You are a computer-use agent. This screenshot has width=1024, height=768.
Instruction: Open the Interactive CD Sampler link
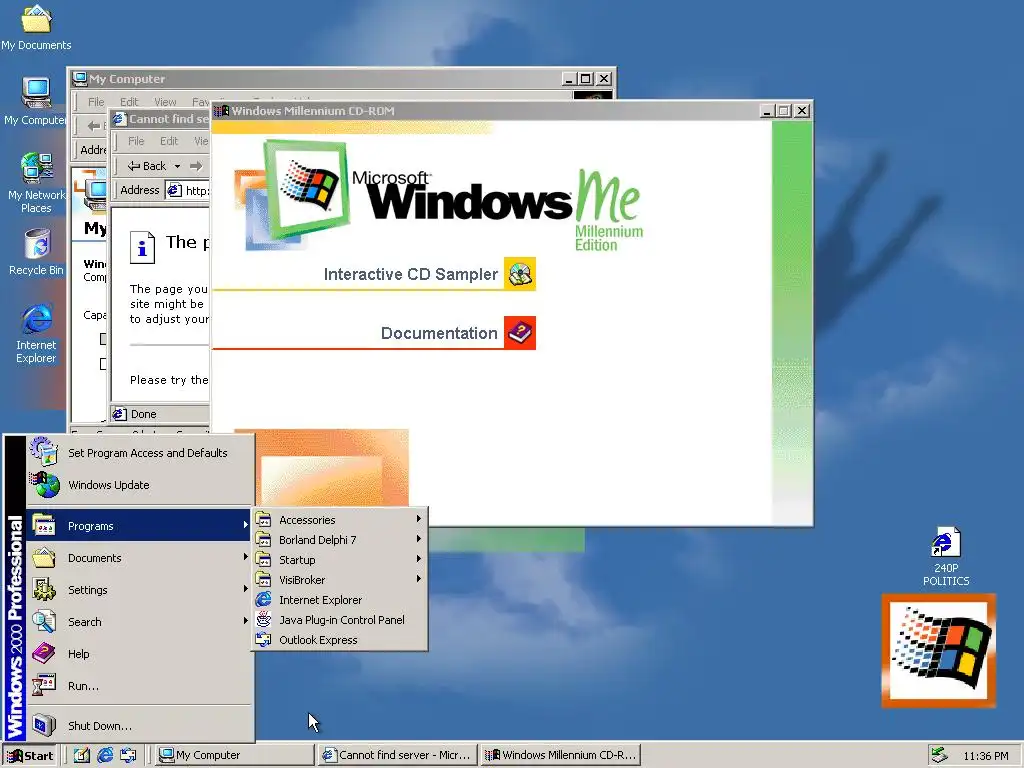pos(411,274)
